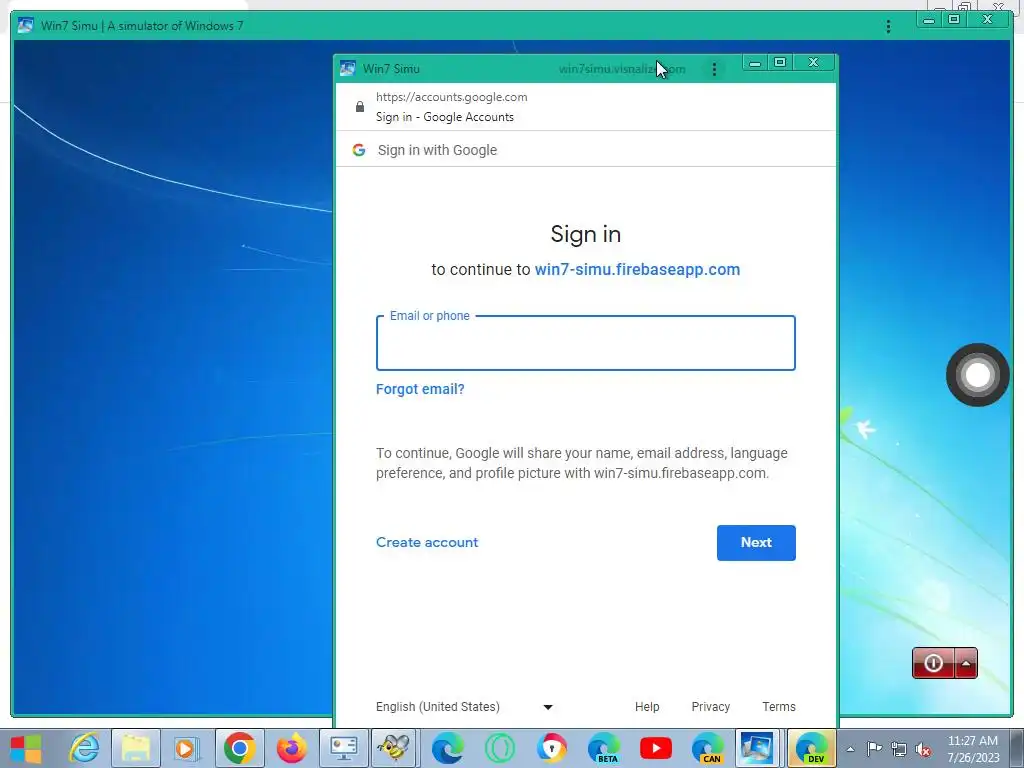Open the Privacy footer link
The height and width of the screenshot is (768, 1024).
[711, 707]
